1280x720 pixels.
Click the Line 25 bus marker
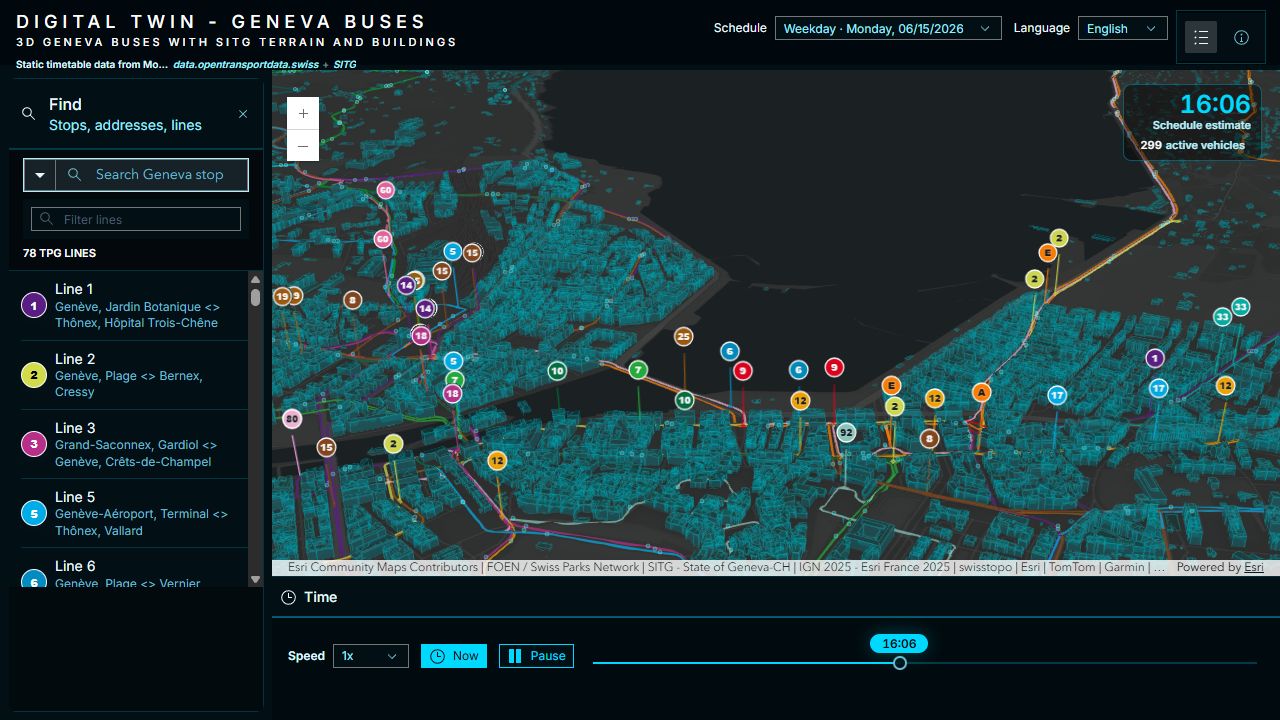[x=683, y=337]
